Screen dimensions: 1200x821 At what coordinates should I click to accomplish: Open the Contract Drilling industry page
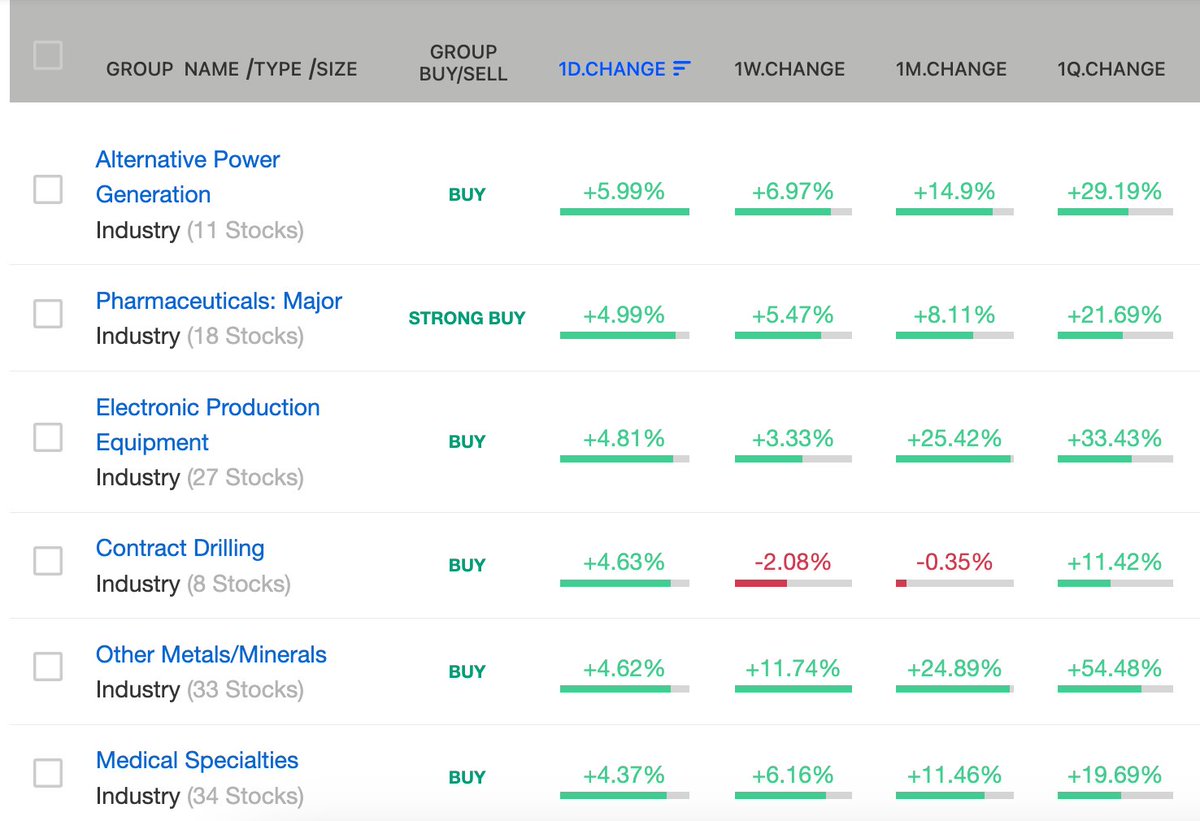(180, 548)
